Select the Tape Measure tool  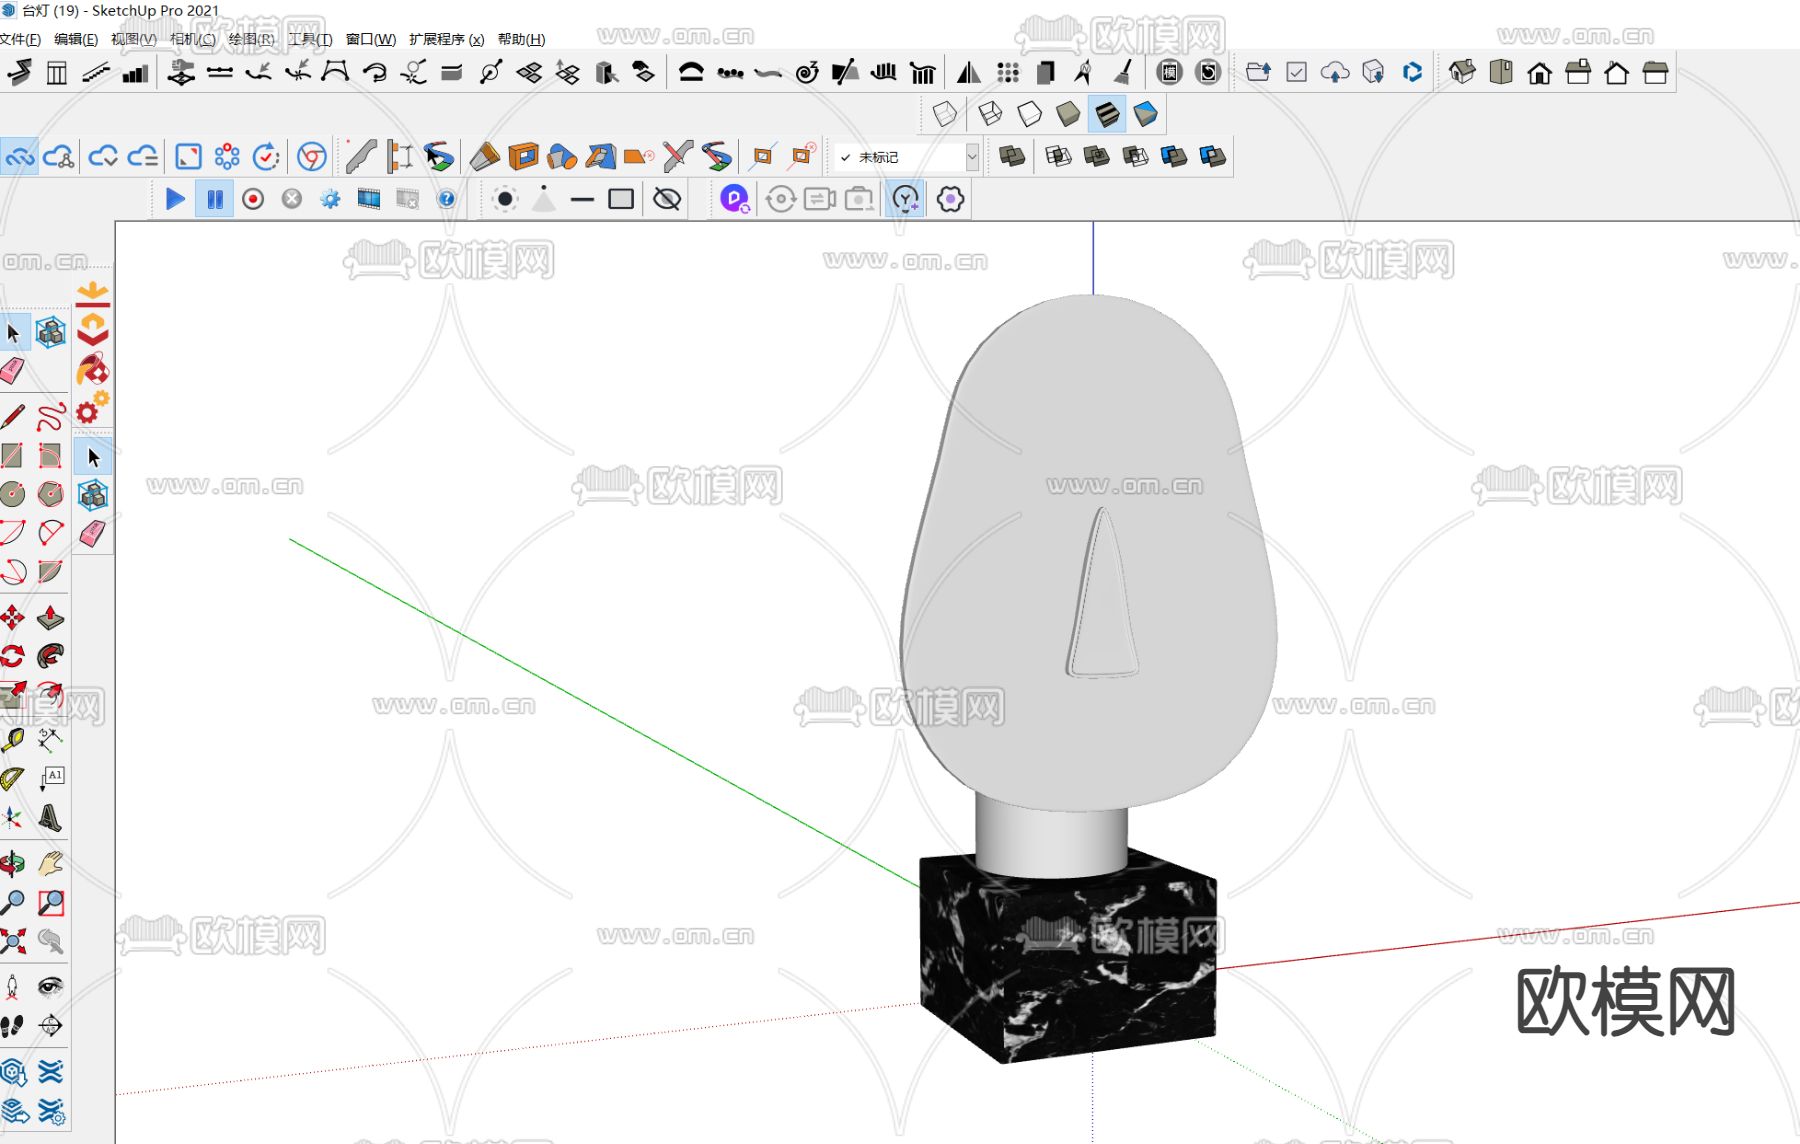point(12,740)
